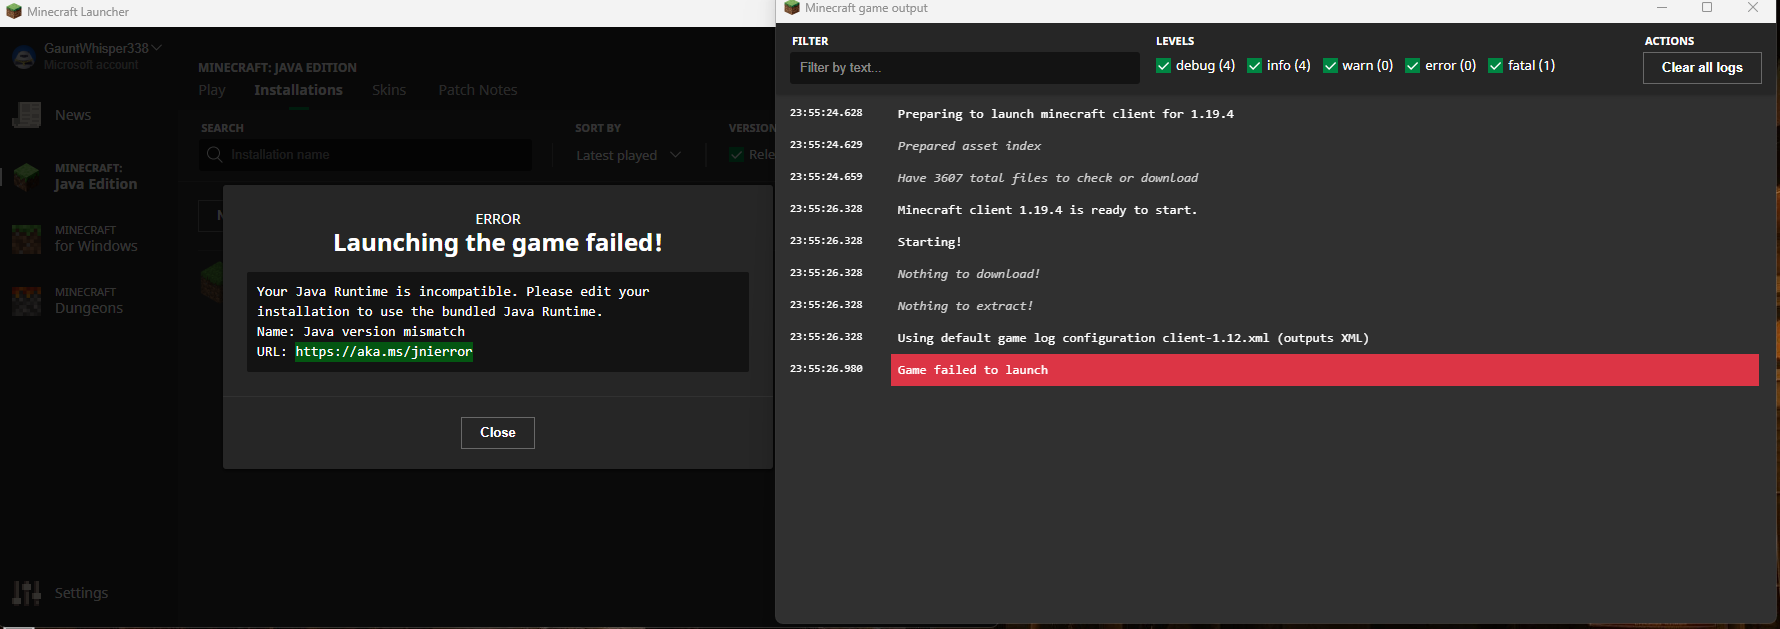Select the 'client 1.19.4 is ready to start' line

[1047, 210]
